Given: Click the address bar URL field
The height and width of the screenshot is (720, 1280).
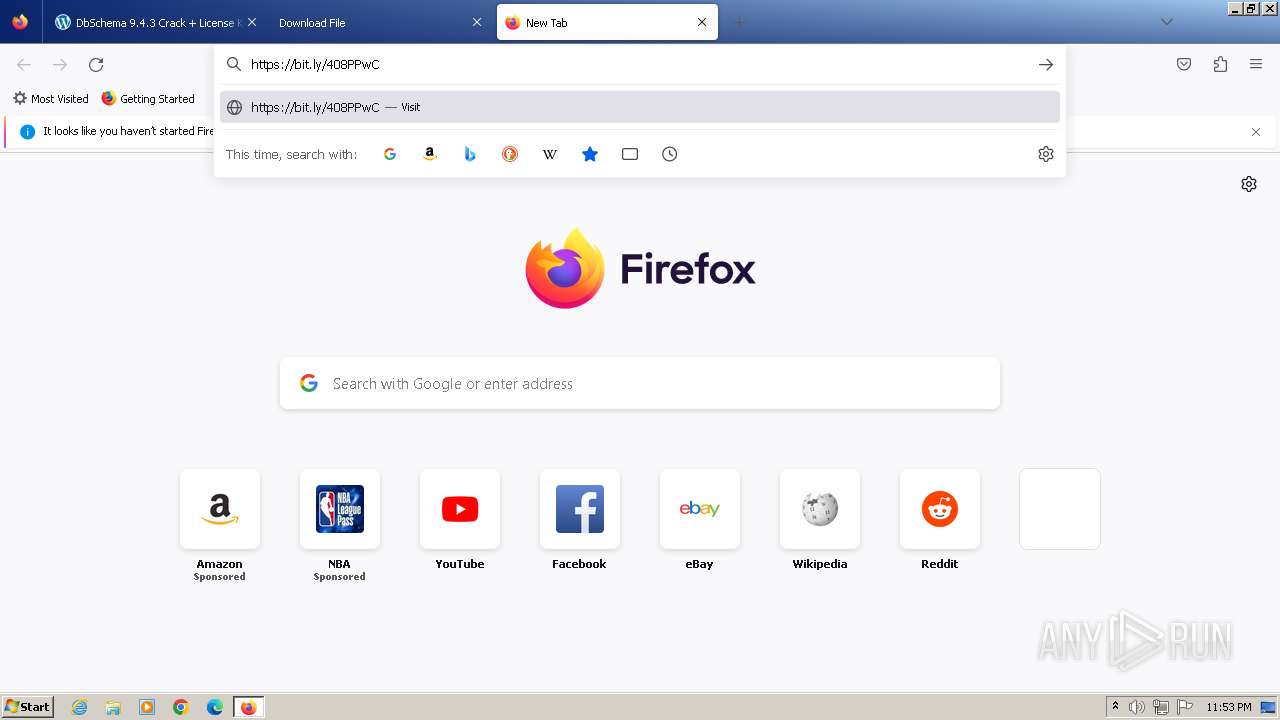Looking at the screenshot, I should click(x=640, y=64).
